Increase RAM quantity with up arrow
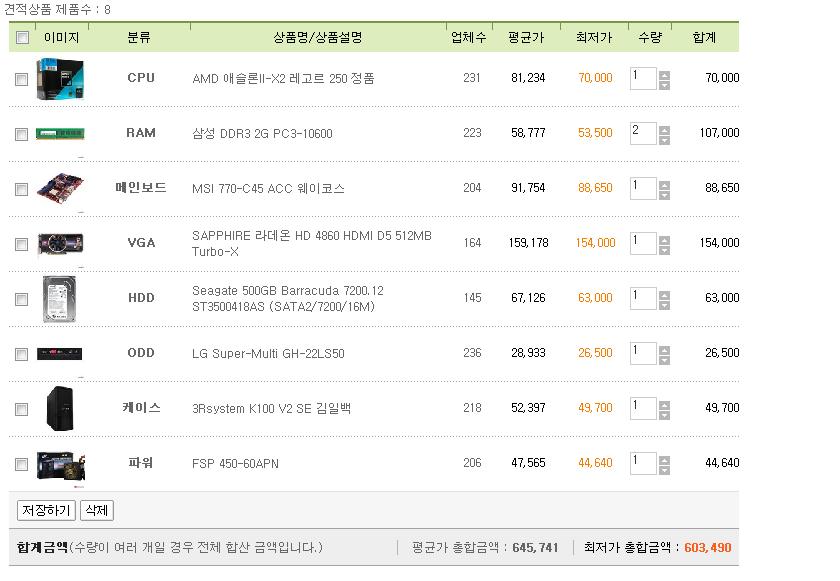The image size is (840, 581). (664, 130)
